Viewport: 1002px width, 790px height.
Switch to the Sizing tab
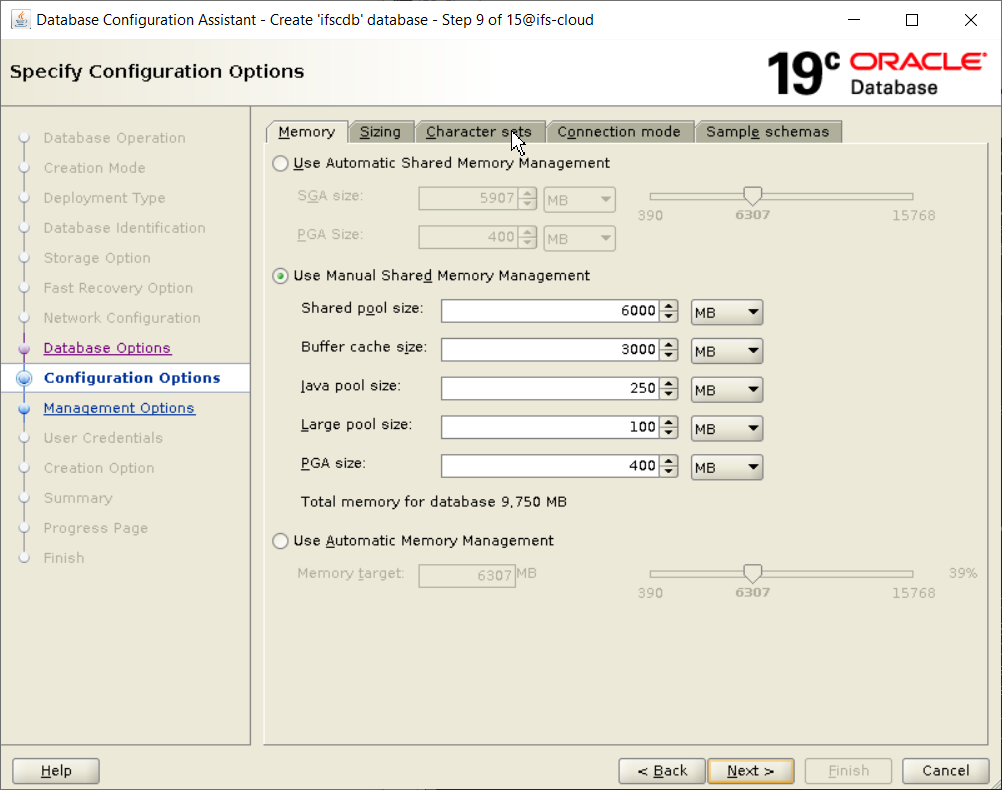pyautogui.click(x=380, y=132)
